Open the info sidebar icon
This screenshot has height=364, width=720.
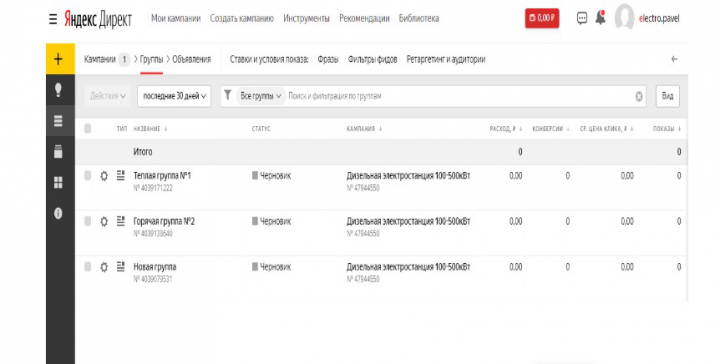coord(58,213)
